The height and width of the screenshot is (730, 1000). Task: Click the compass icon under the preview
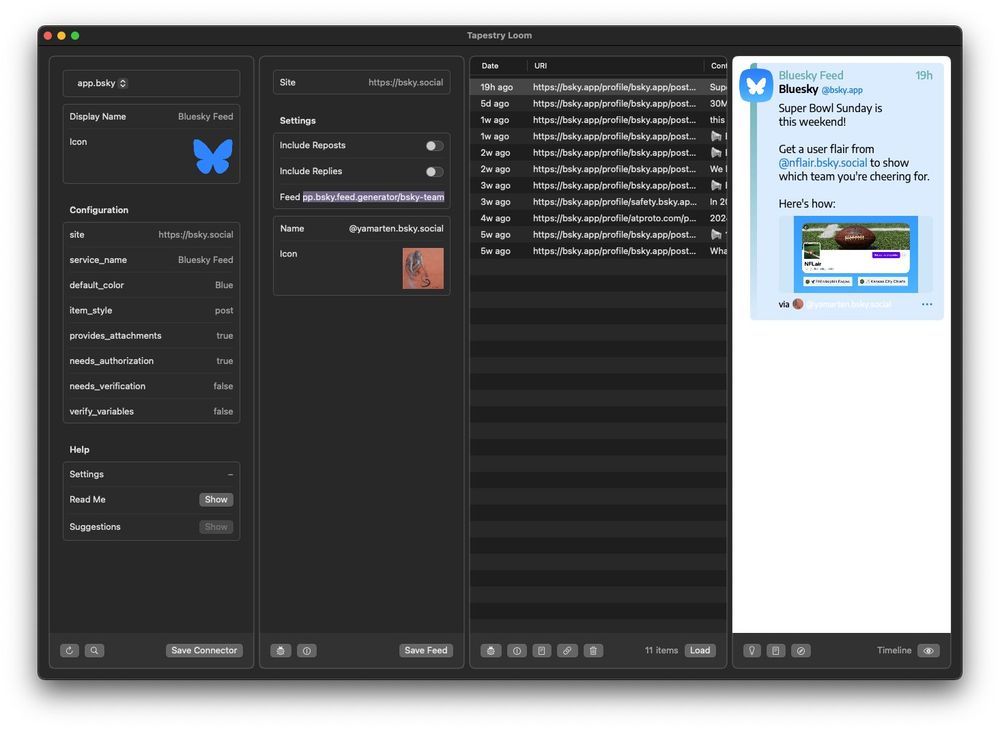(x=800, y=650)
